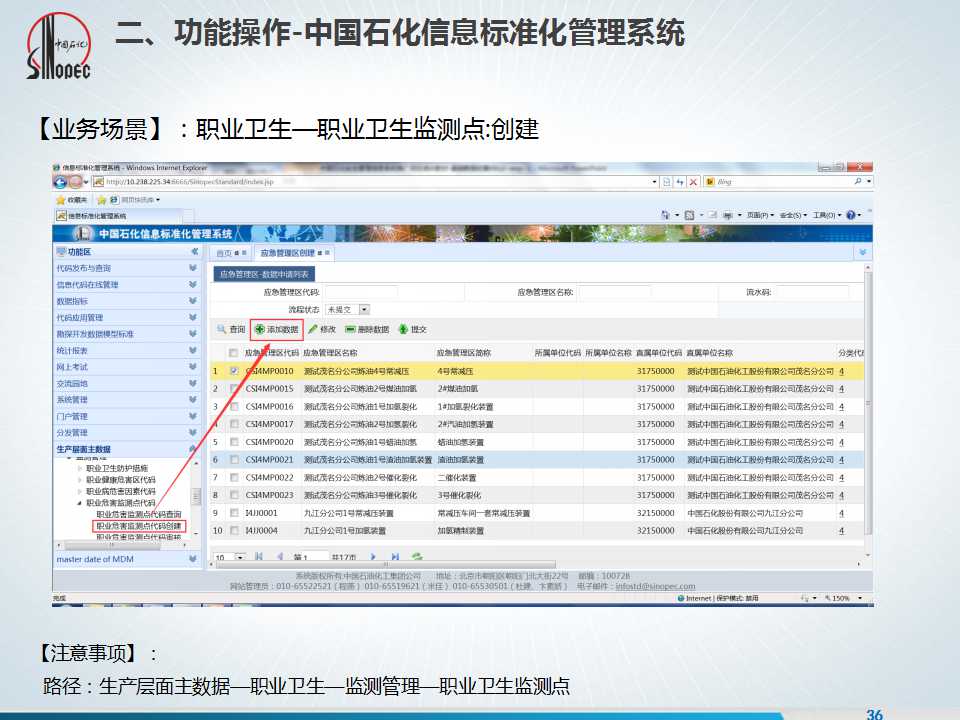Screen dimensions: 960x720
Task: Click the browser back arrow button
Action: point(61,182)
